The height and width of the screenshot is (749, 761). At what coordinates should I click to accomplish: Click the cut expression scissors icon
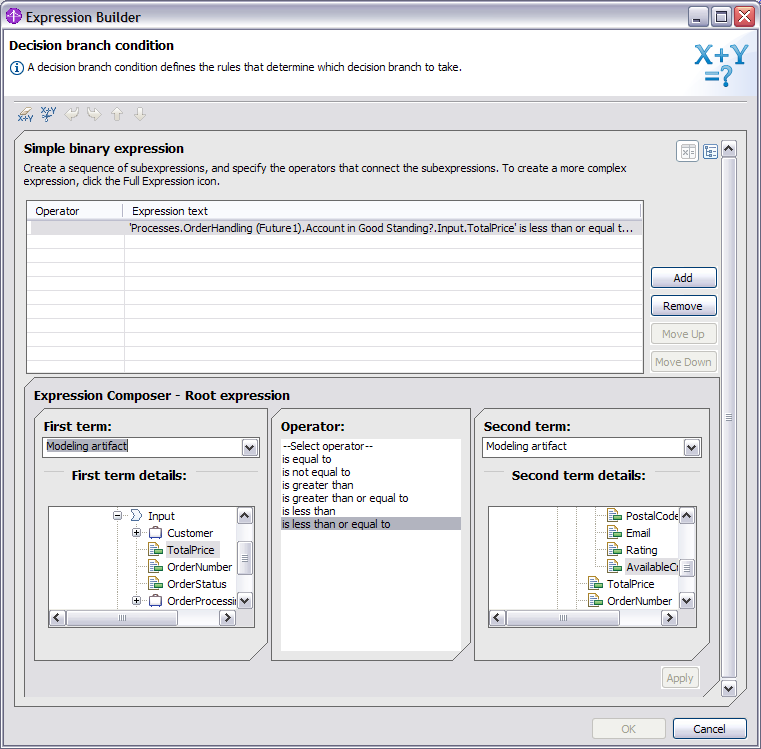tap(48, 114)
